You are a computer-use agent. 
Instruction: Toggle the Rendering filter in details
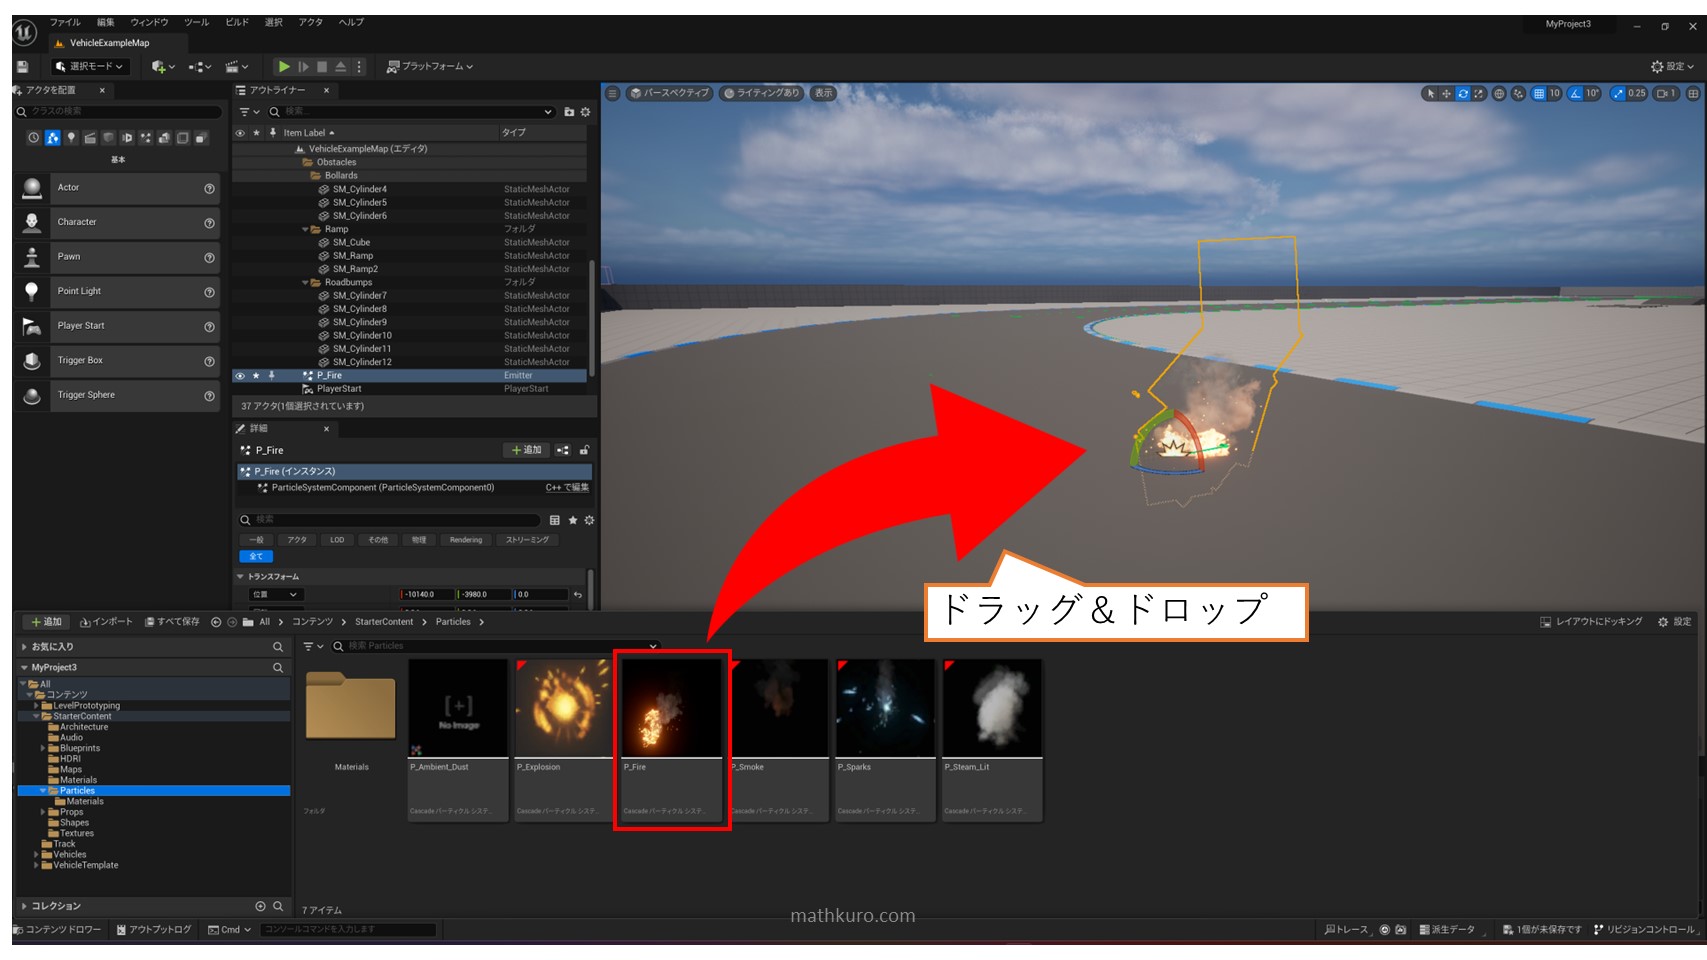[466, 540]
